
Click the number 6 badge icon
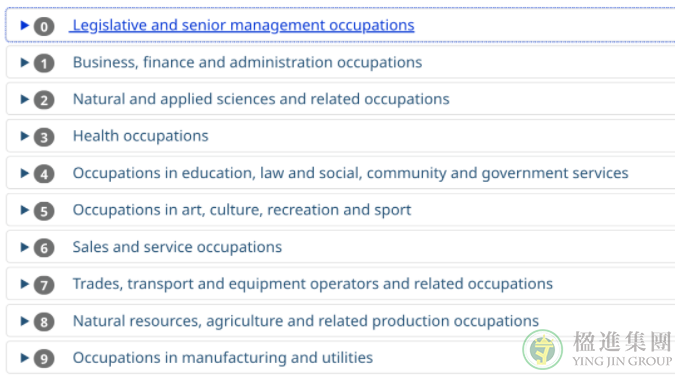pos(44,248)
